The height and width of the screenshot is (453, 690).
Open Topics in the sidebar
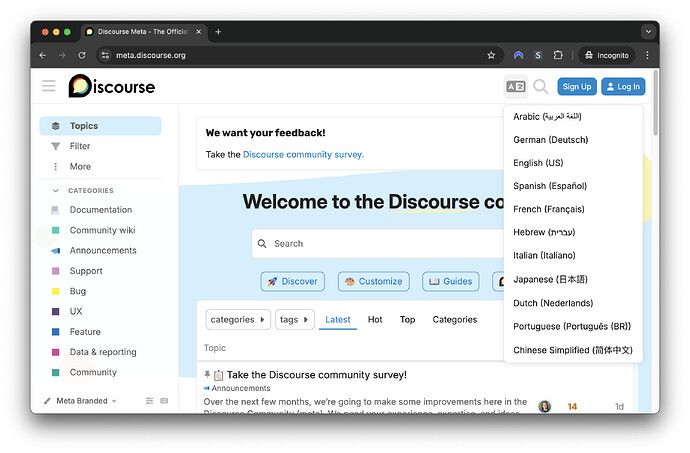pos(100,126)
